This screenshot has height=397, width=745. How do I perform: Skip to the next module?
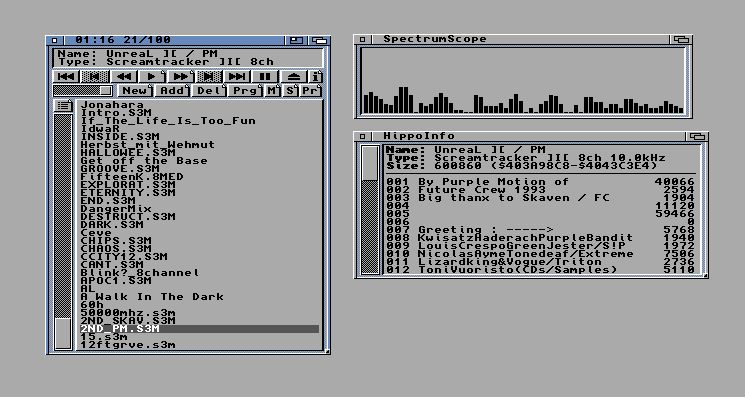click(x=238, y=76)
